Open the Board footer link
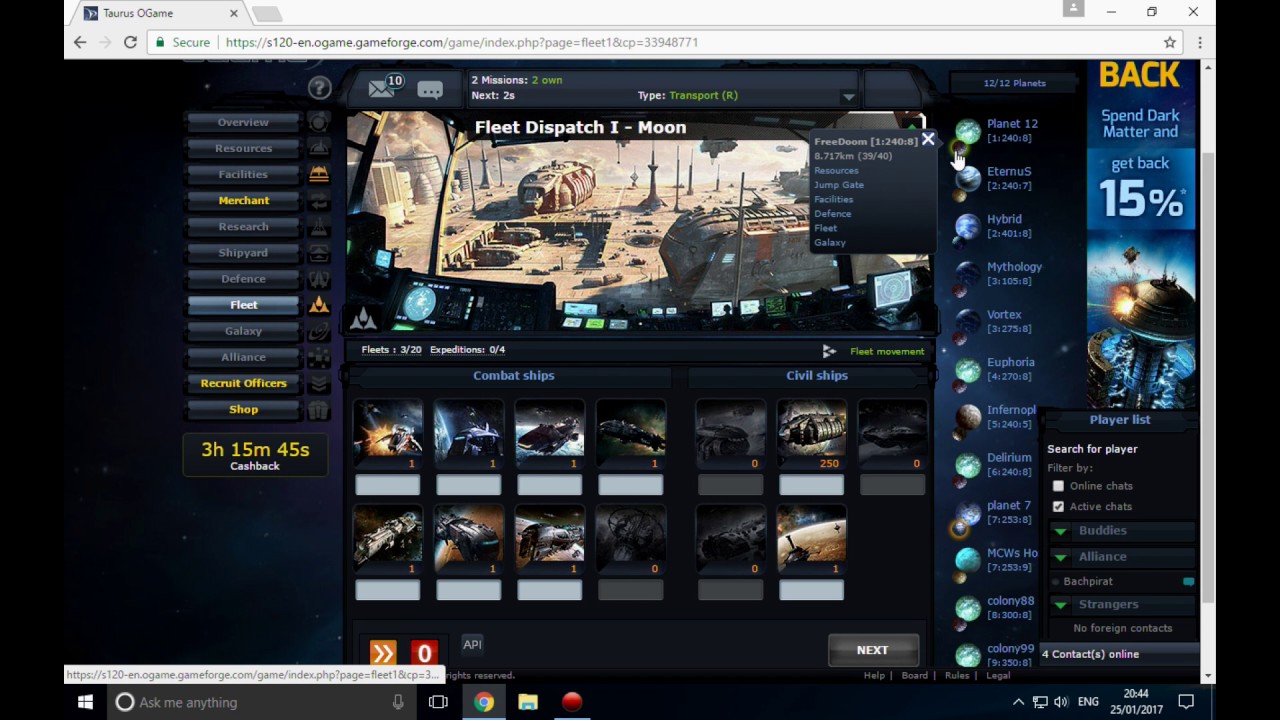This screenshot has width=1280, height=720. point(915,676)
